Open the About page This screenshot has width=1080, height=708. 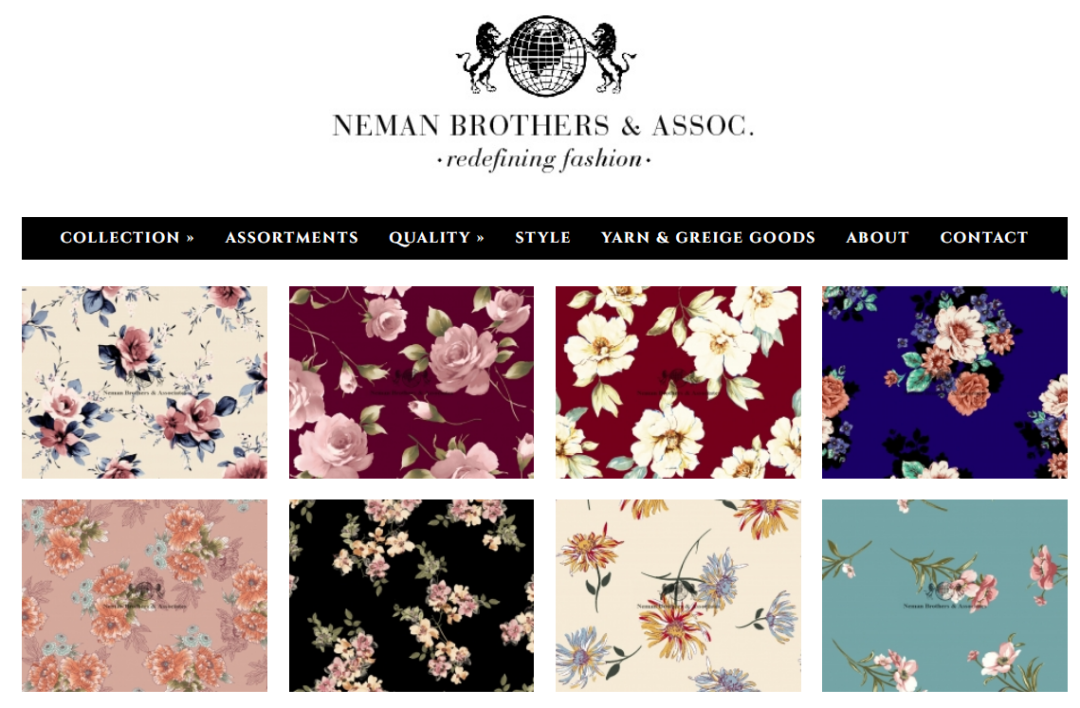coord(877,238)
